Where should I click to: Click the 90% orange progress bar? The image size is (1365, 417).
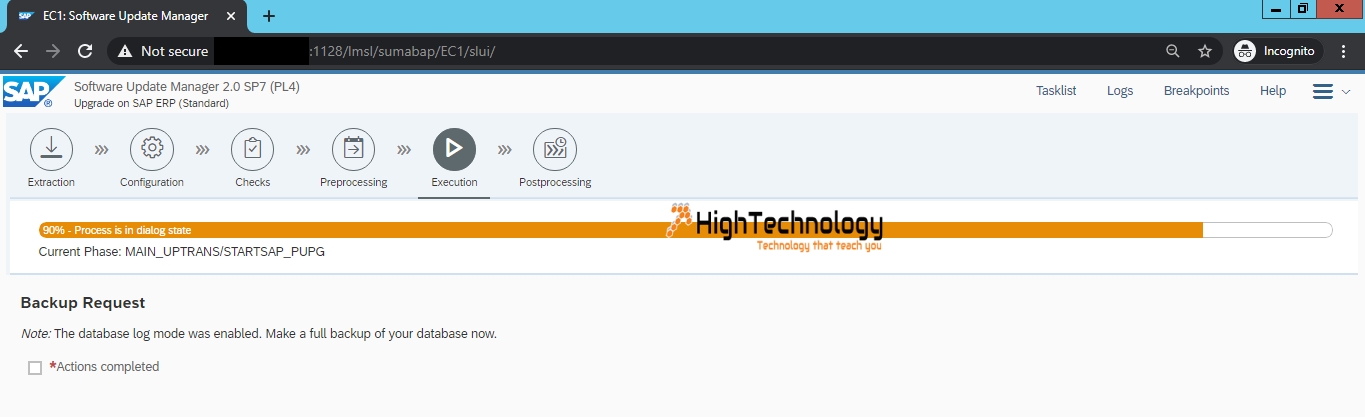(620, 230)
